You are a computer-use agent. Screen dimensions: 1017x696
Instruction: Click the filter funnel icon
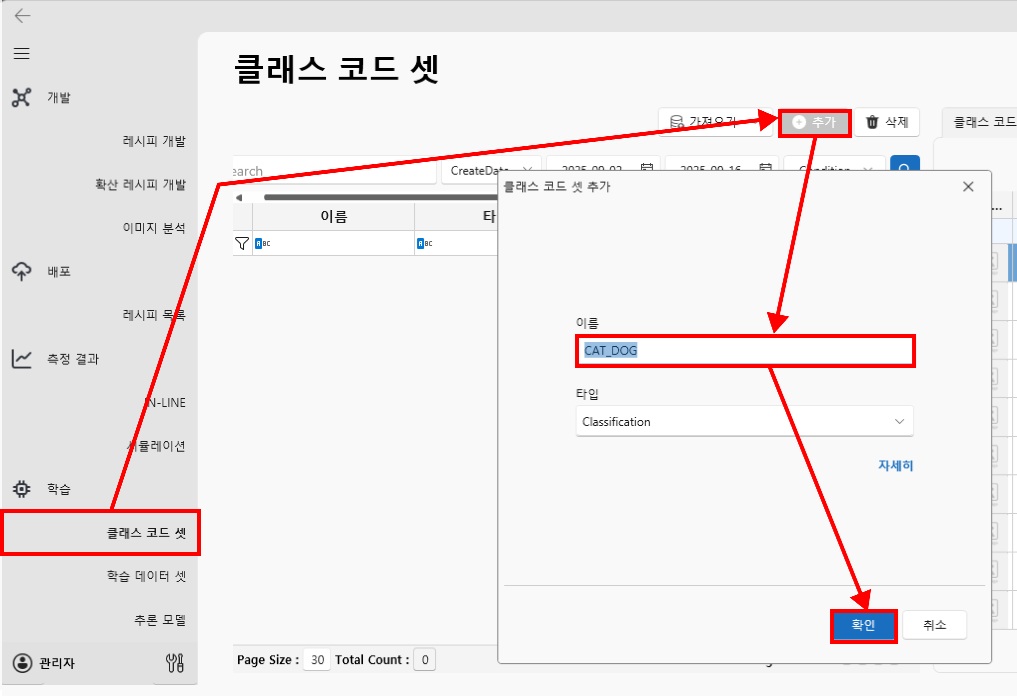(x=241, y=243)
